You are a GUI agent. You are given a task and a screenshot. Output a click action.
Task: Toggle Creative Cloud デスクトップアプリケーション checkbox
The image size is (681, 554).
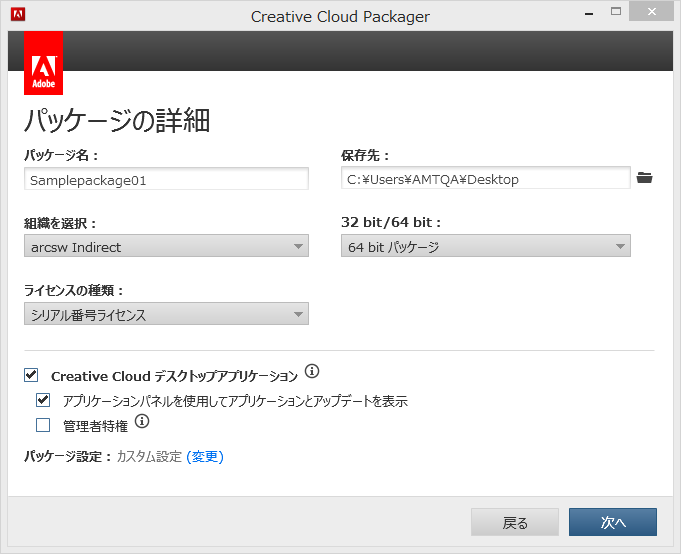(x=31, y=375)
